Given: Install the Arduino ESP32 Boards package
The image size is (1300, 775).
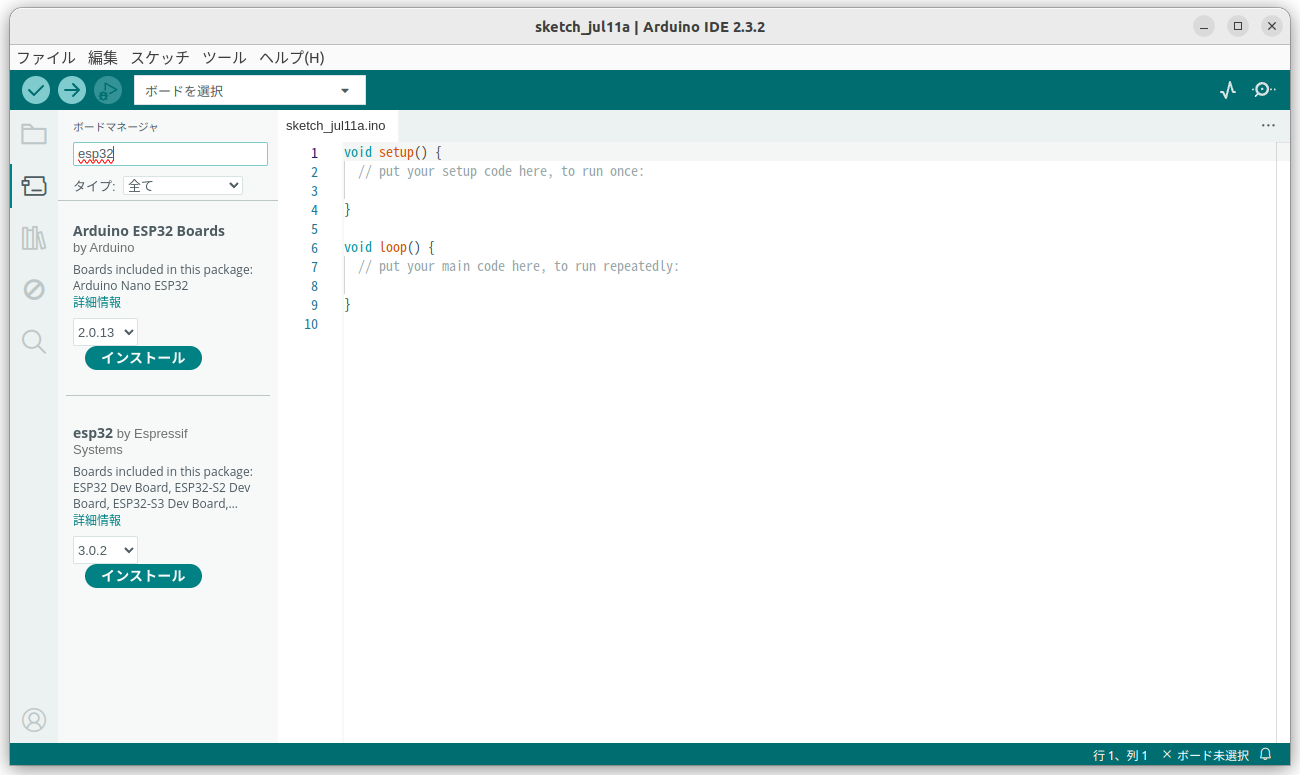Looking at the screenshot, I should click(143, 357).
